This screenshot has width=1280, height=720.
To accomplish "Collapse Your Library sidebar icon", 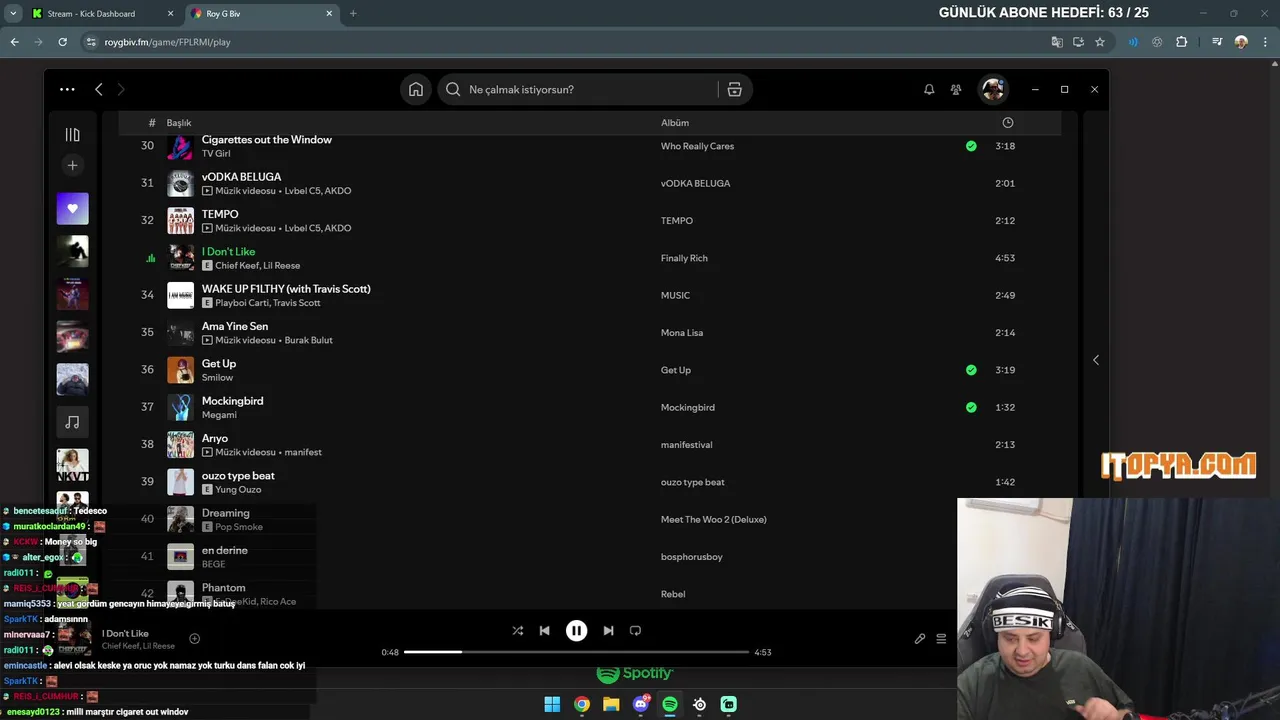I will pyautogui.click(x=72, y=134).
